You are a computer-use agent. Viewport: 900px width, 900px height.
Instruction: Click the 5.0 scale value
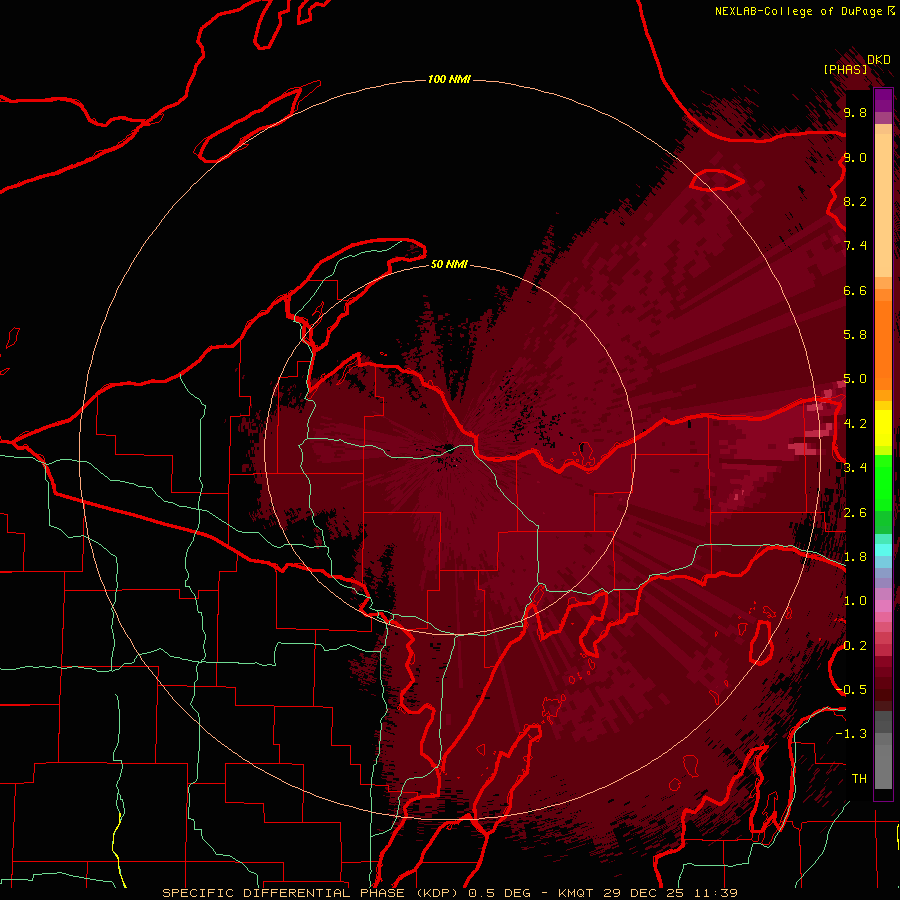tap(855, 379)
